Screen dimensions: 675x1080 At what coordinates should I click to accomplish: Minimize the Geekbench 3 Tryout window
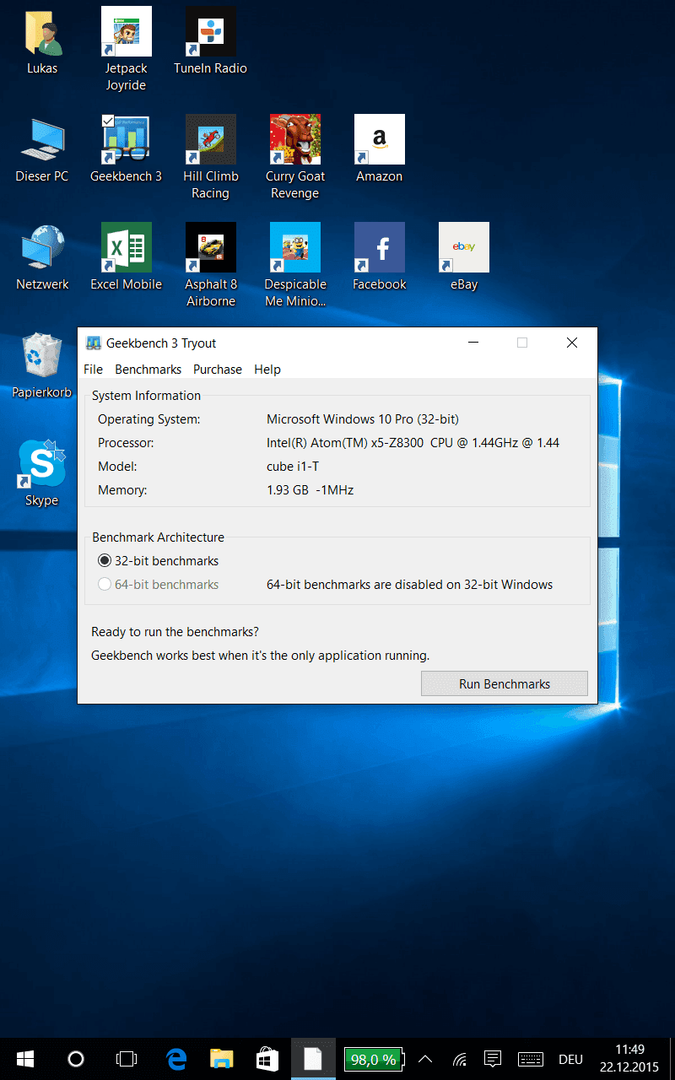[x=473, y=343]
